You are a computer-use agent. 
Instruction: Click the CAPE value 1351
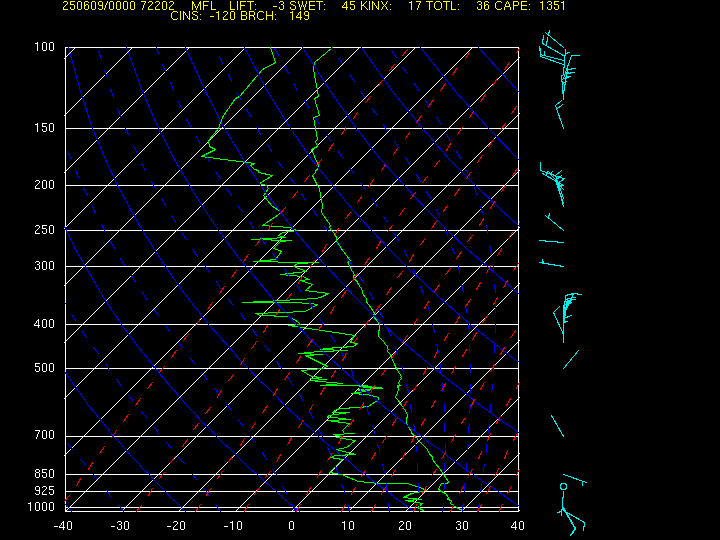click(x=552, y=6)
